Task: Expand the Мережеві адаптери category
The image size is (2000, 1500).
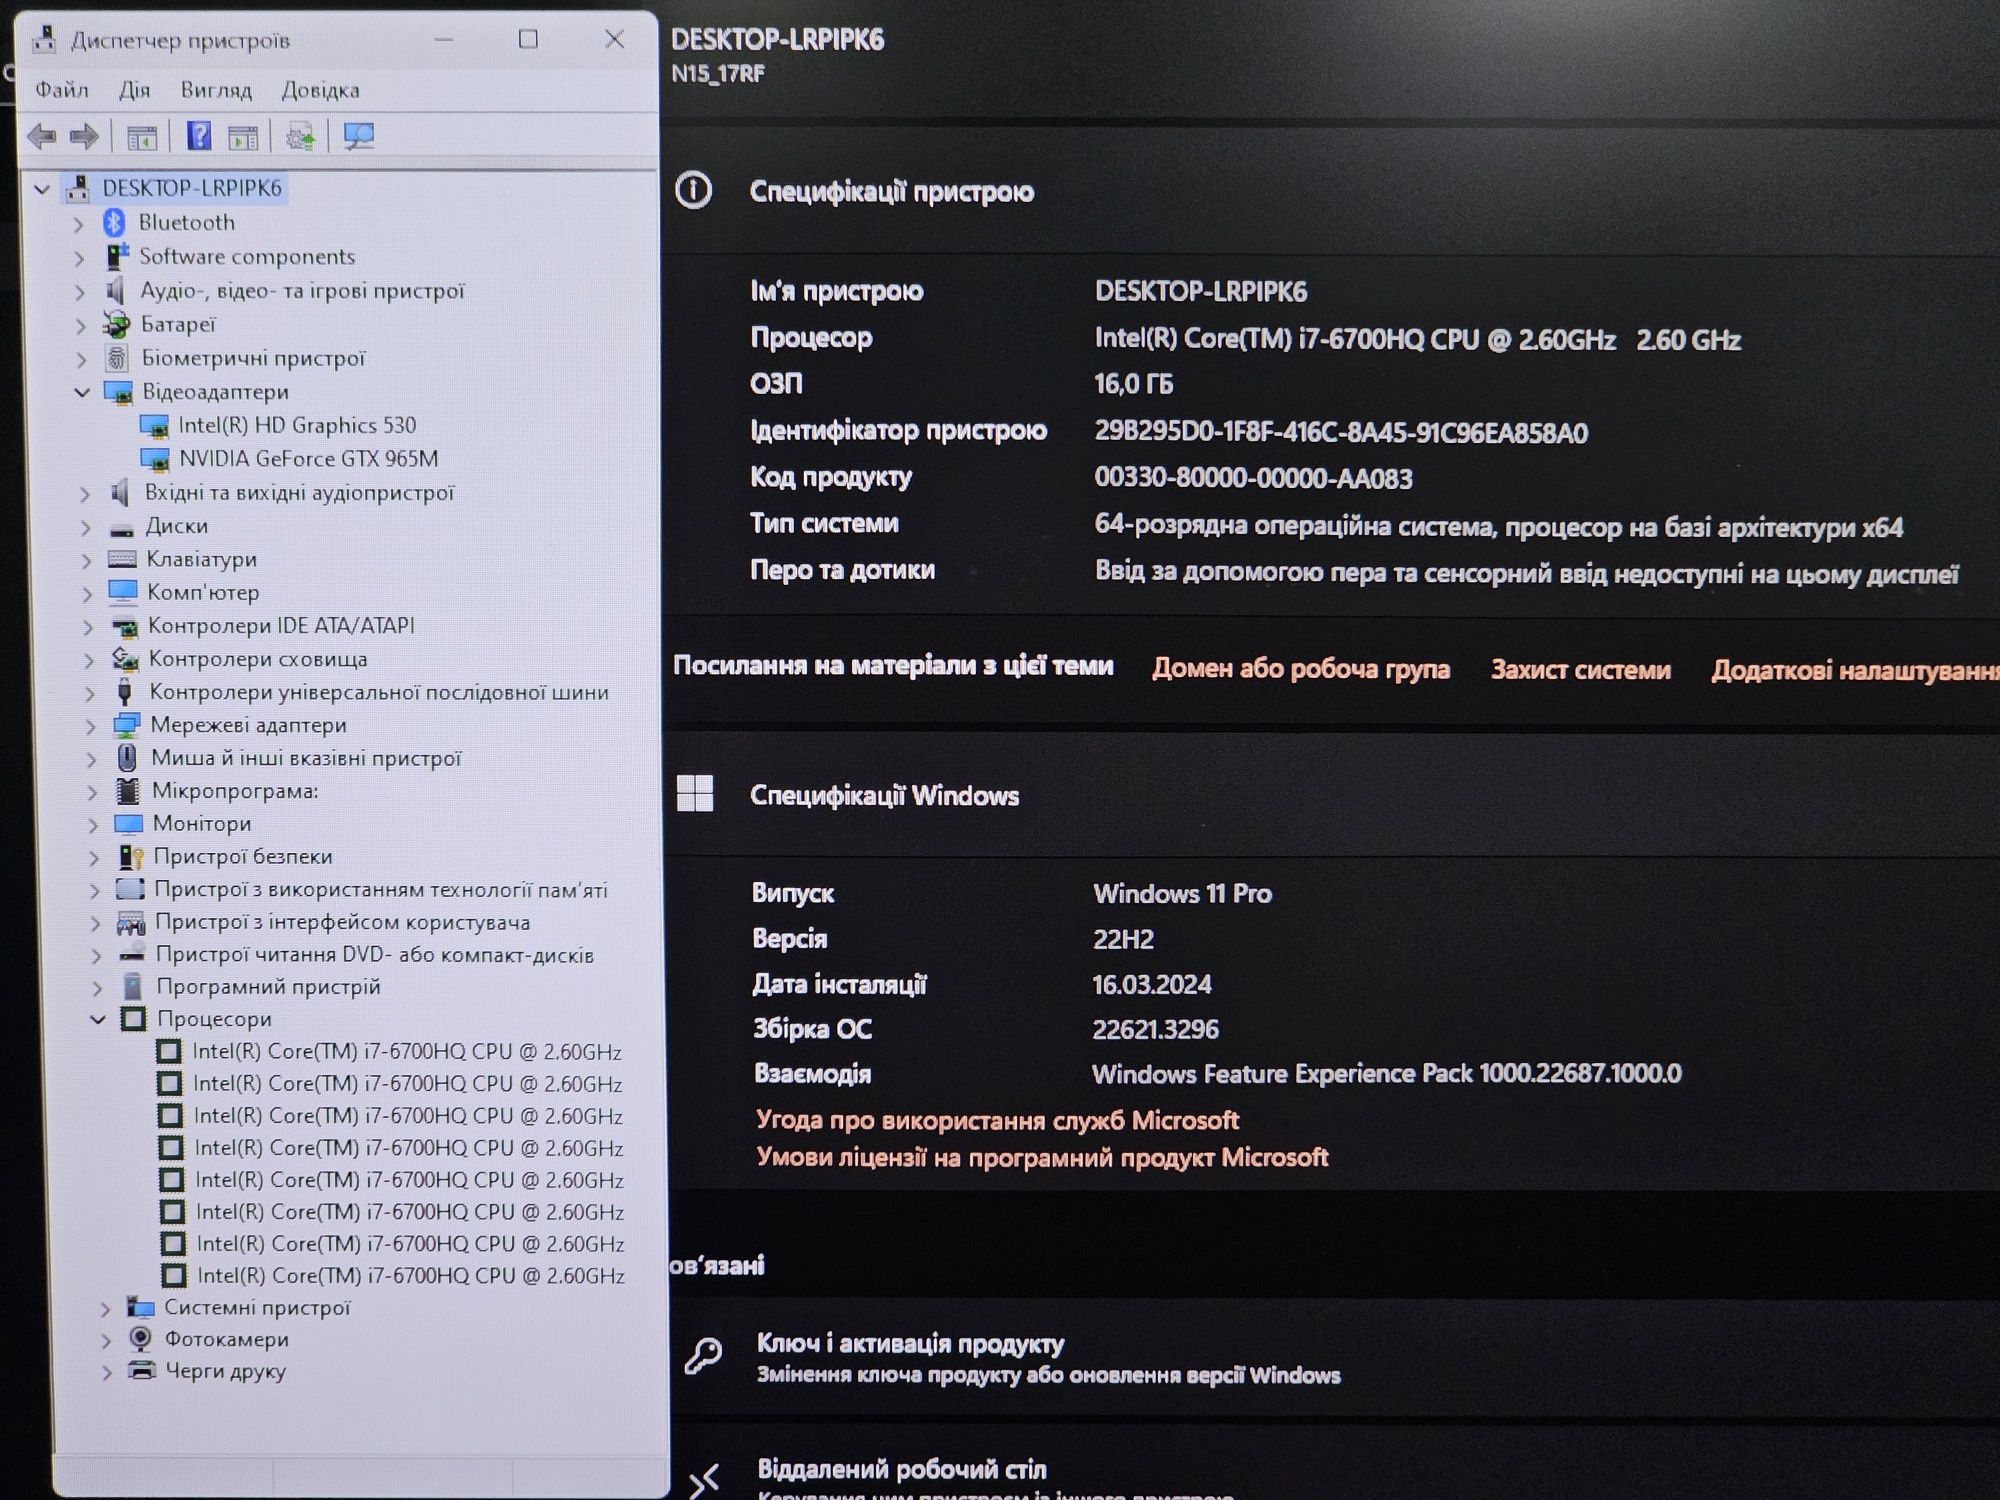Action: 91,726
